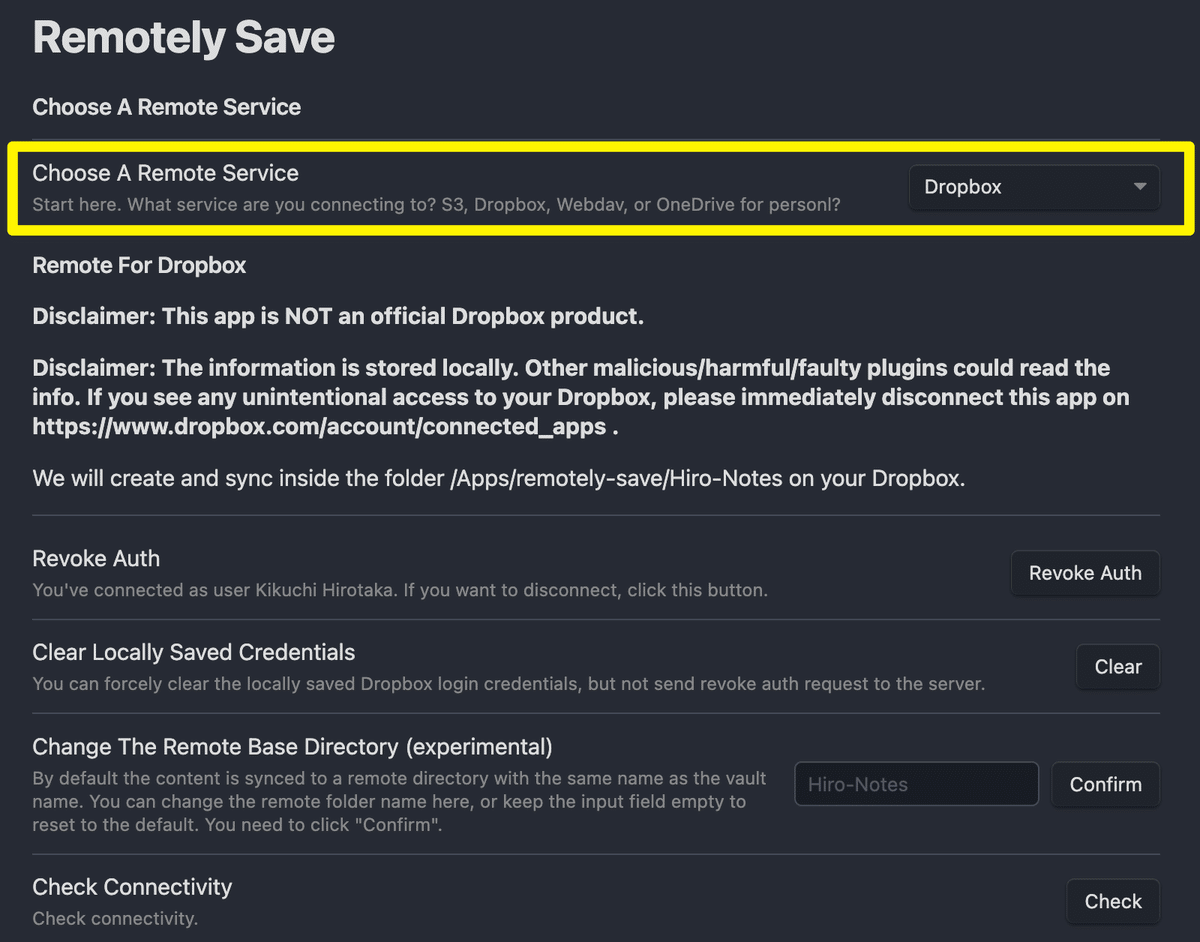Run the connectivity Check button

click(x=1112, y=901)
